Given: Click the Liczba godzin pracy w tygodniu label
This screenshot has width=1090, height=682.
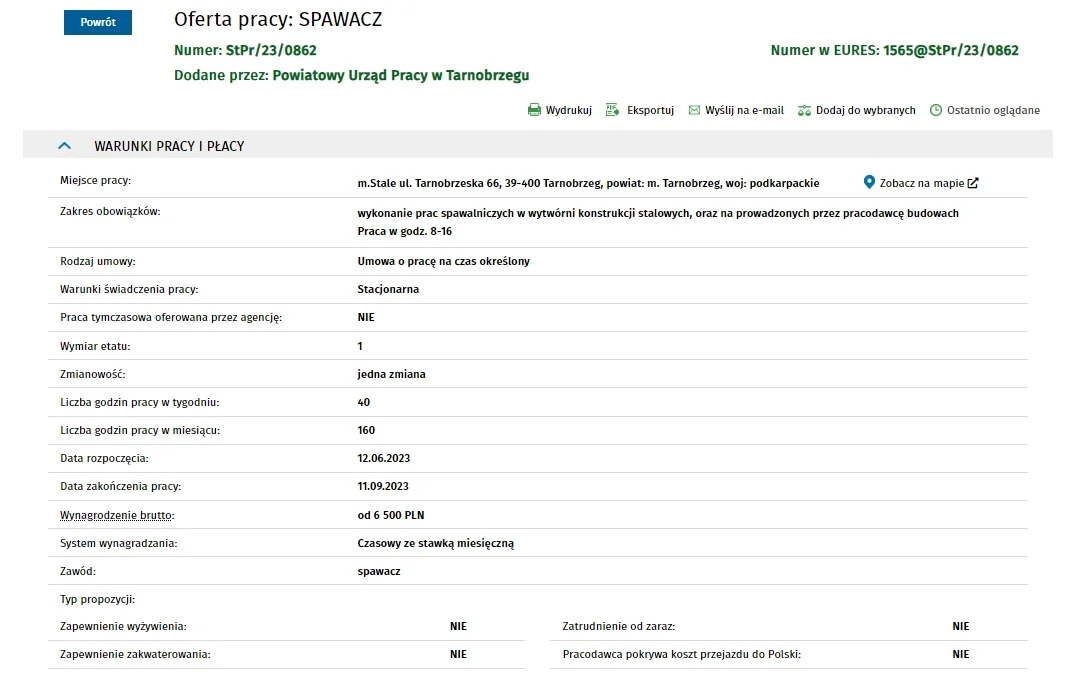Looking at the screenshot, I should coord(140,402).
